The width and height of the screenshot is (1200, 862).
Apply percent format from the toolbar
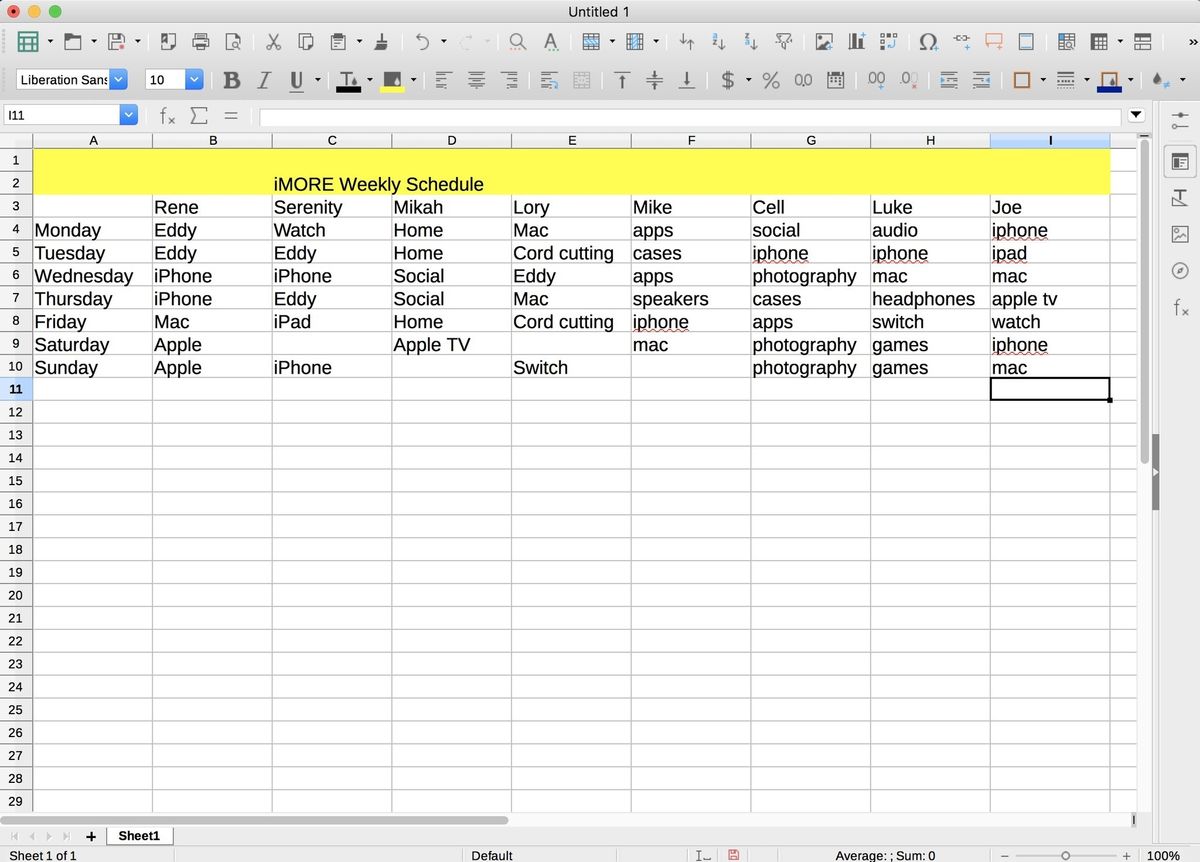pos(771,80)
